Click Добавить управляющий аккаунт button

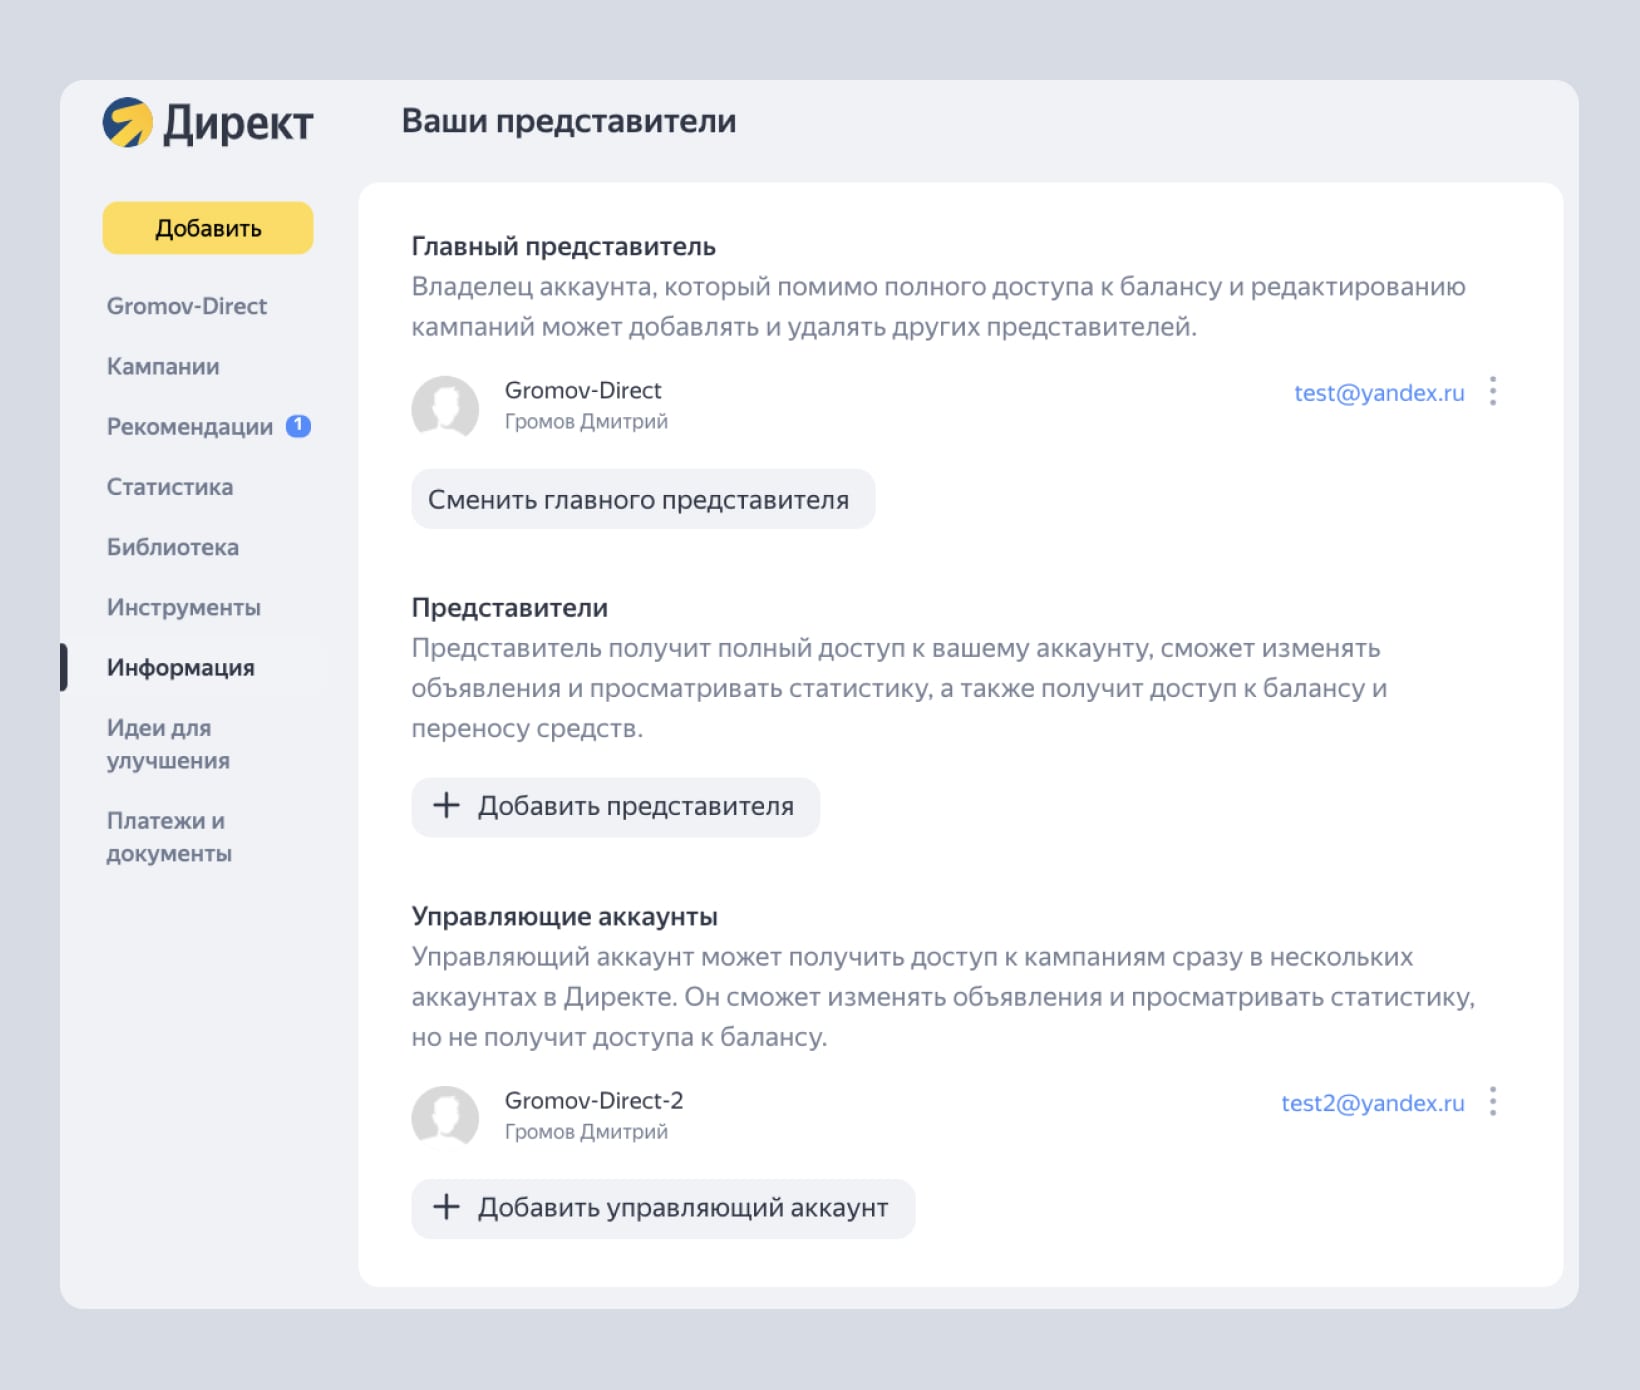[x=662, y=1208]
